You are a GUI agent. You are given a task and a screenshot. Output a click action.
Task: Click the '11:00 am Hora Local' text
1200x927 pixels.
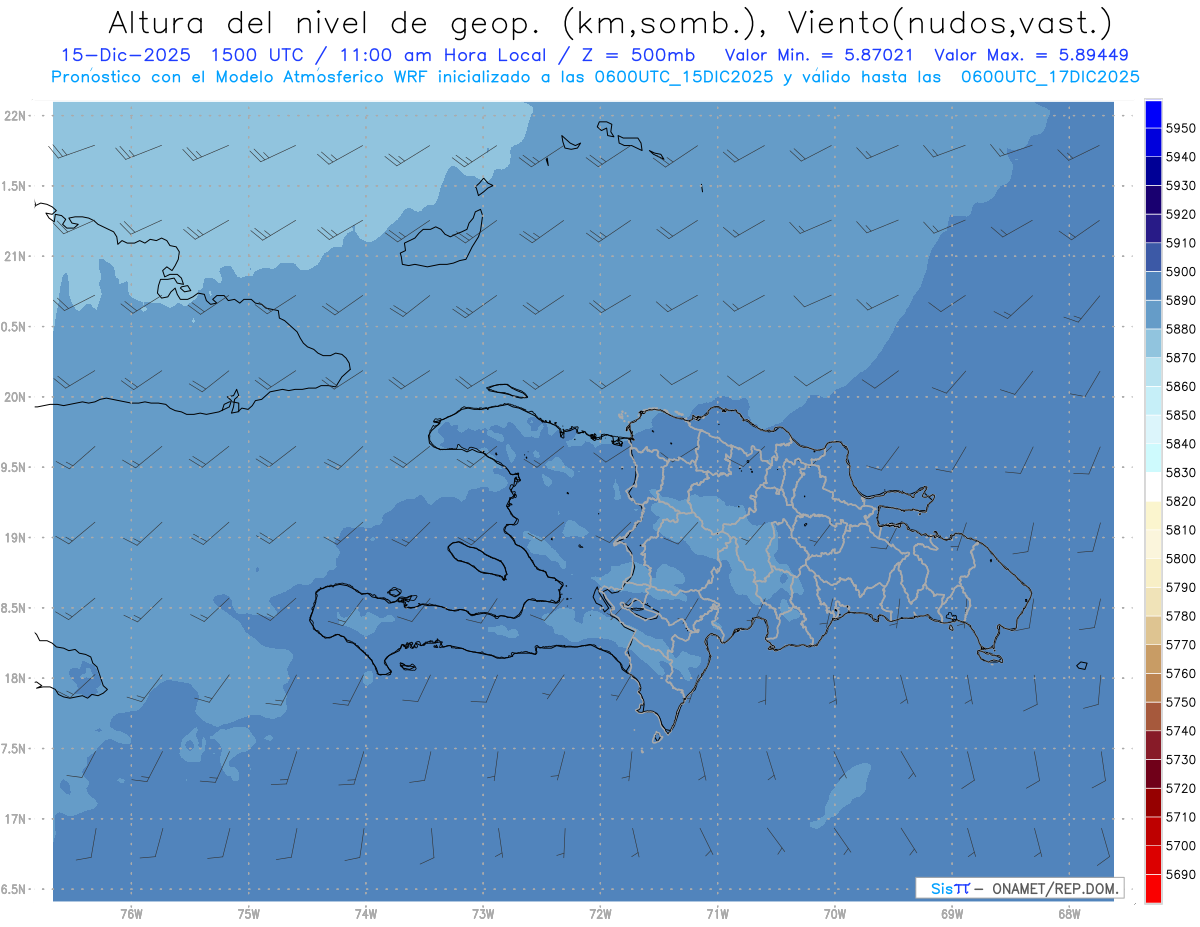(441, 56)
